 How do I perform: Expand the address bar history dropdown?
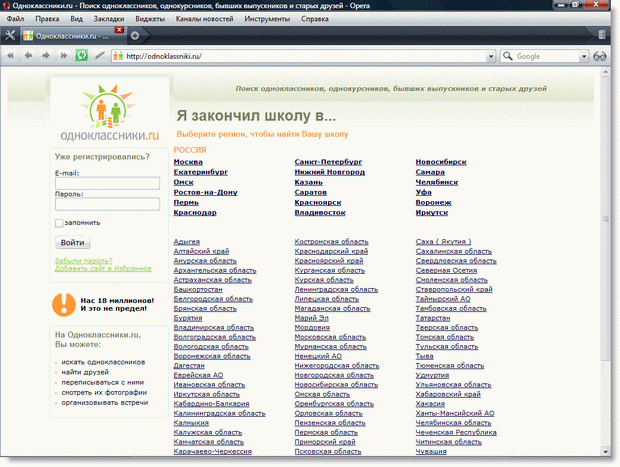(x=491, y=56)
